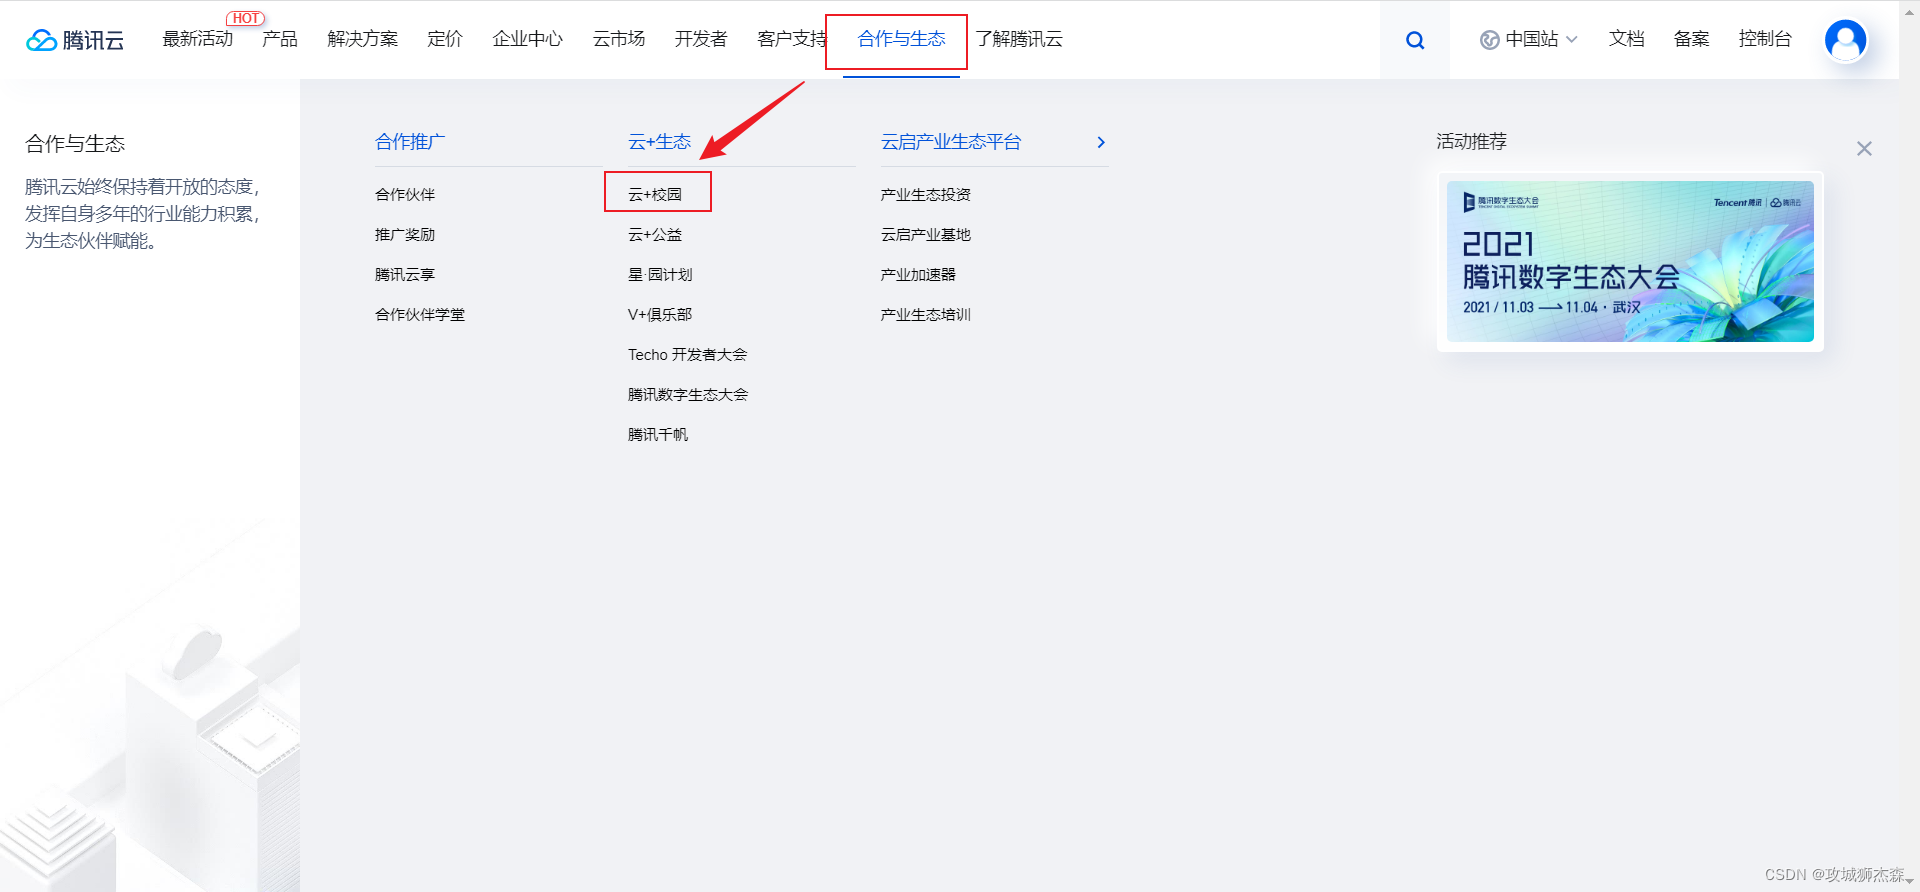Image resolution: width=1920 pixels, height=892 pixels.
Task: Open the 客户支持 menu
Action: [792, 39]
